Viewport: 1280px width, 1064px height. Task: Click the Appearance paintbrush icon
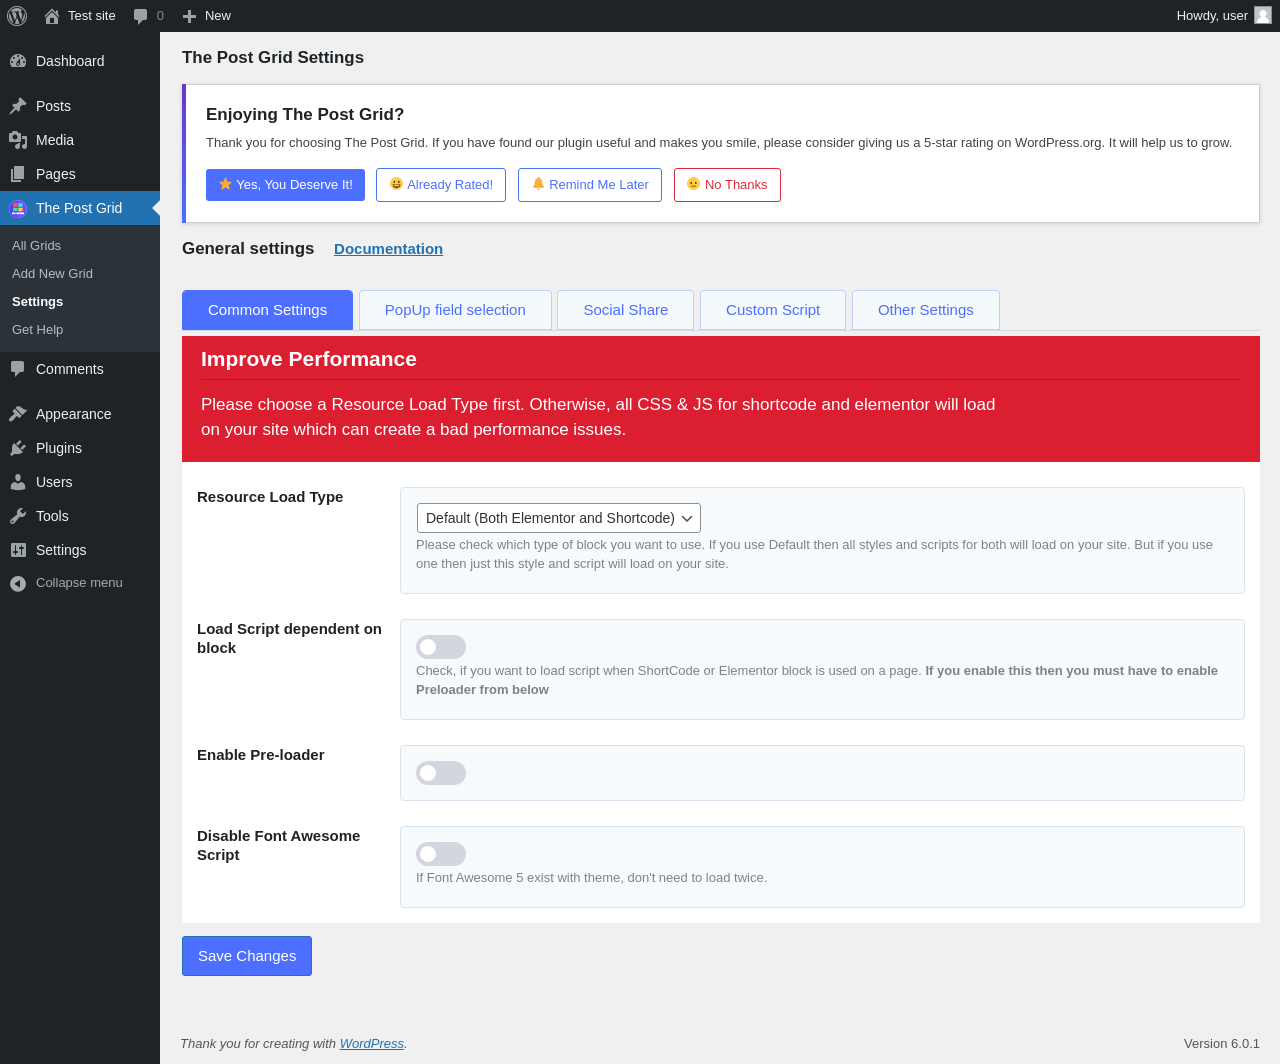[18, 414]
